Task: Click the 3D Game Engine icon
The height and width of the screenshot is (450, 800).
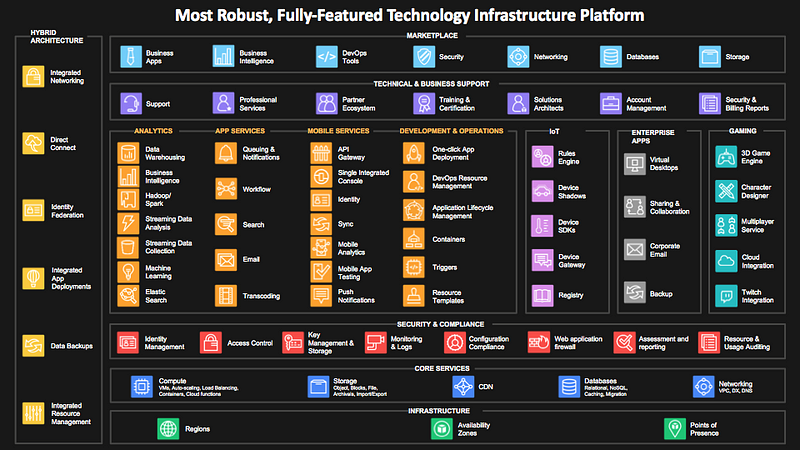Action: (726, 157)
